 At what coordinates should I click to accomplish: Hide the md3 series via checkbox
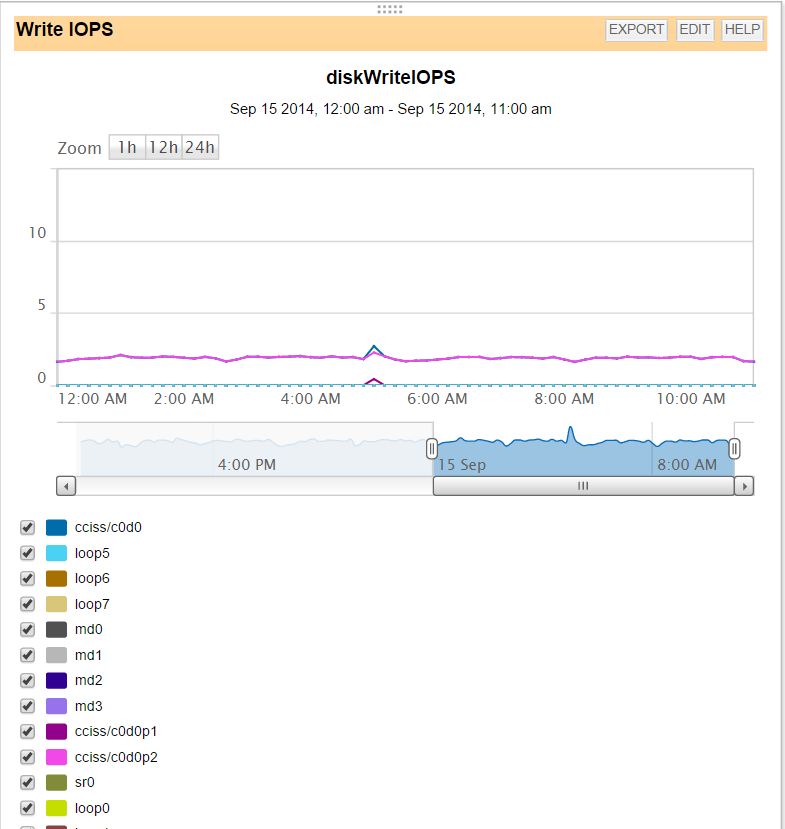tap(27, 706)
